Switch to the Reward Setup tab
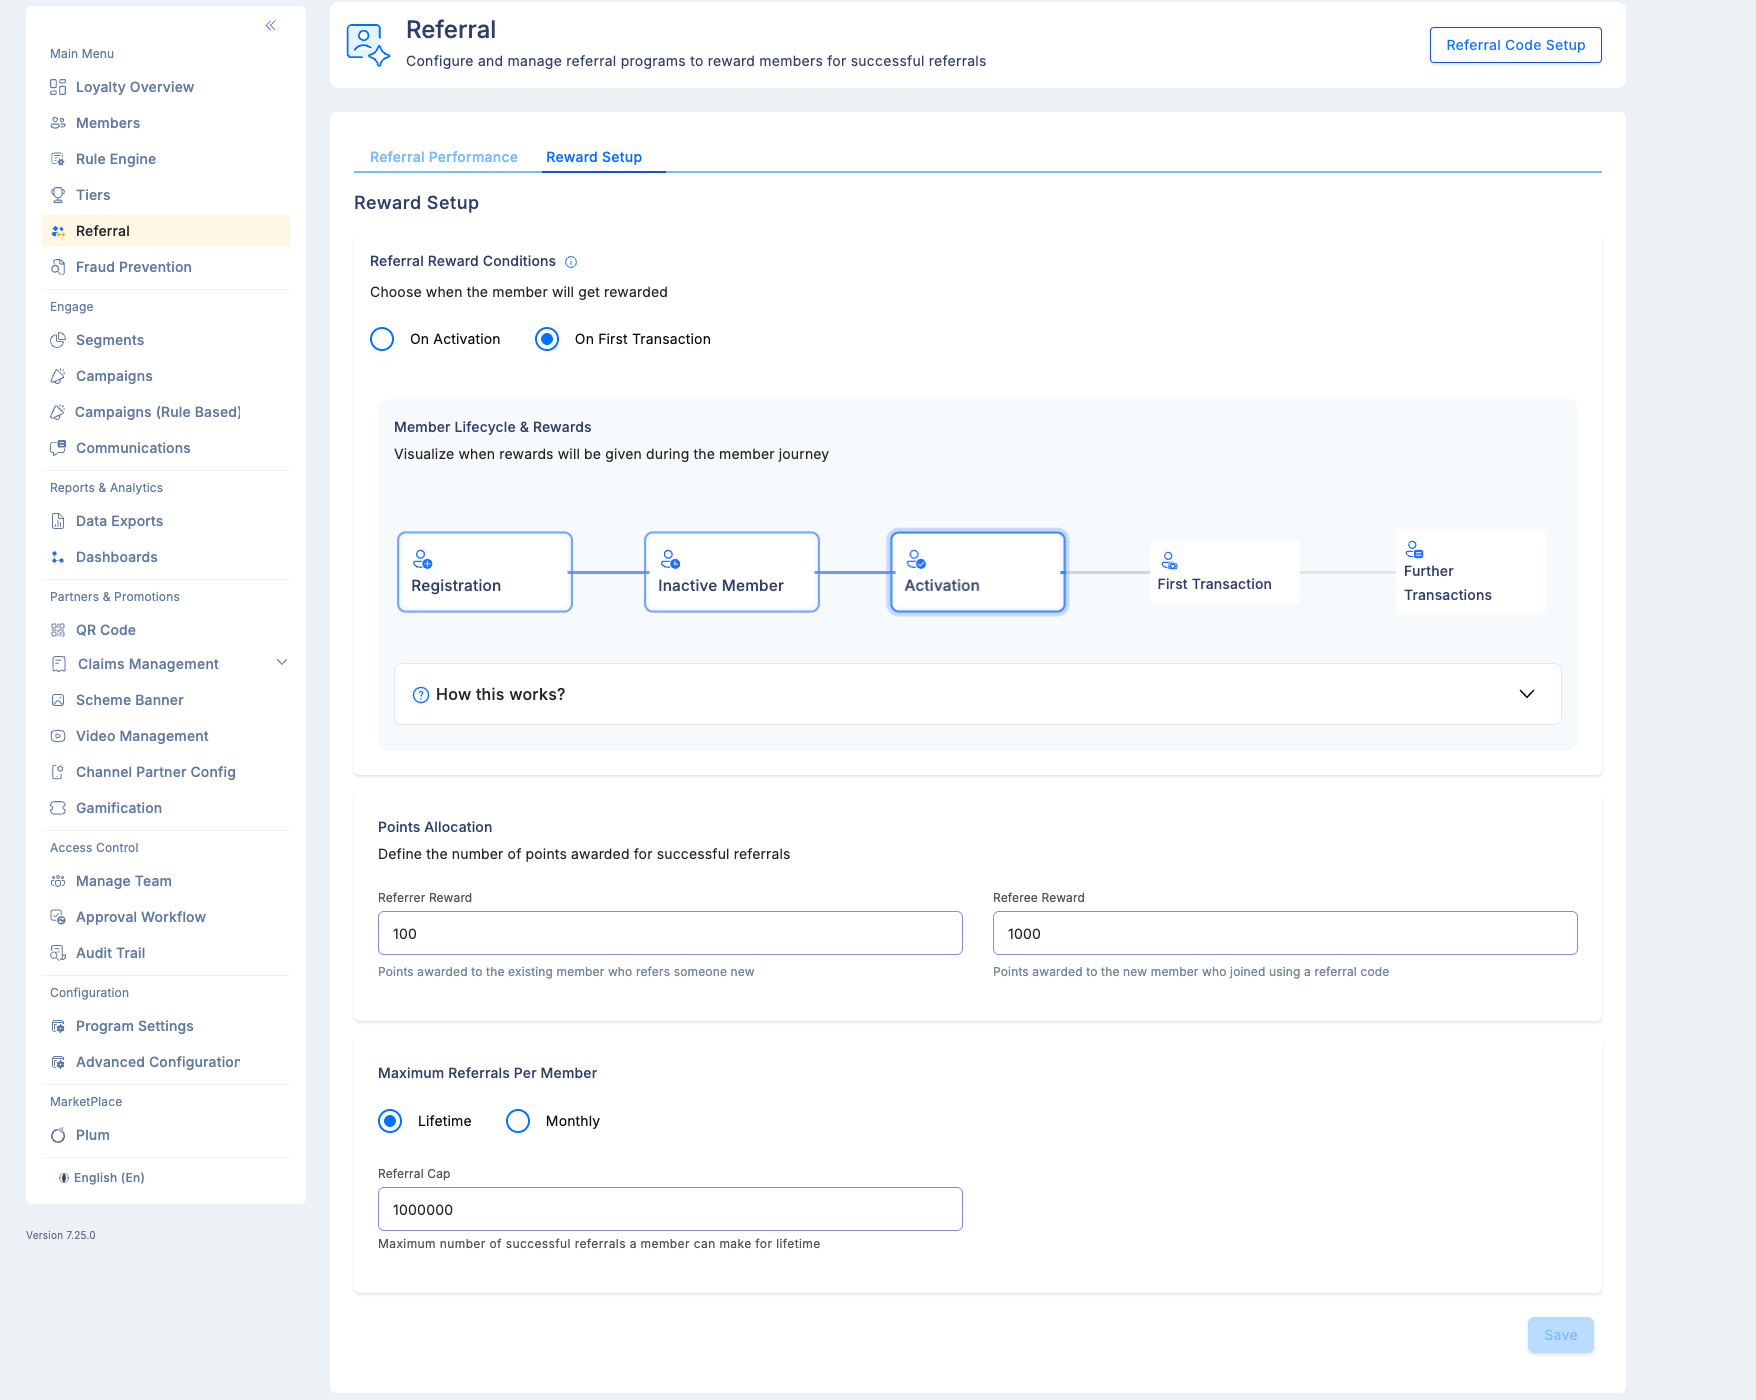The width and height of the screenshot is (1756, 1400). (x=594, y=157)
